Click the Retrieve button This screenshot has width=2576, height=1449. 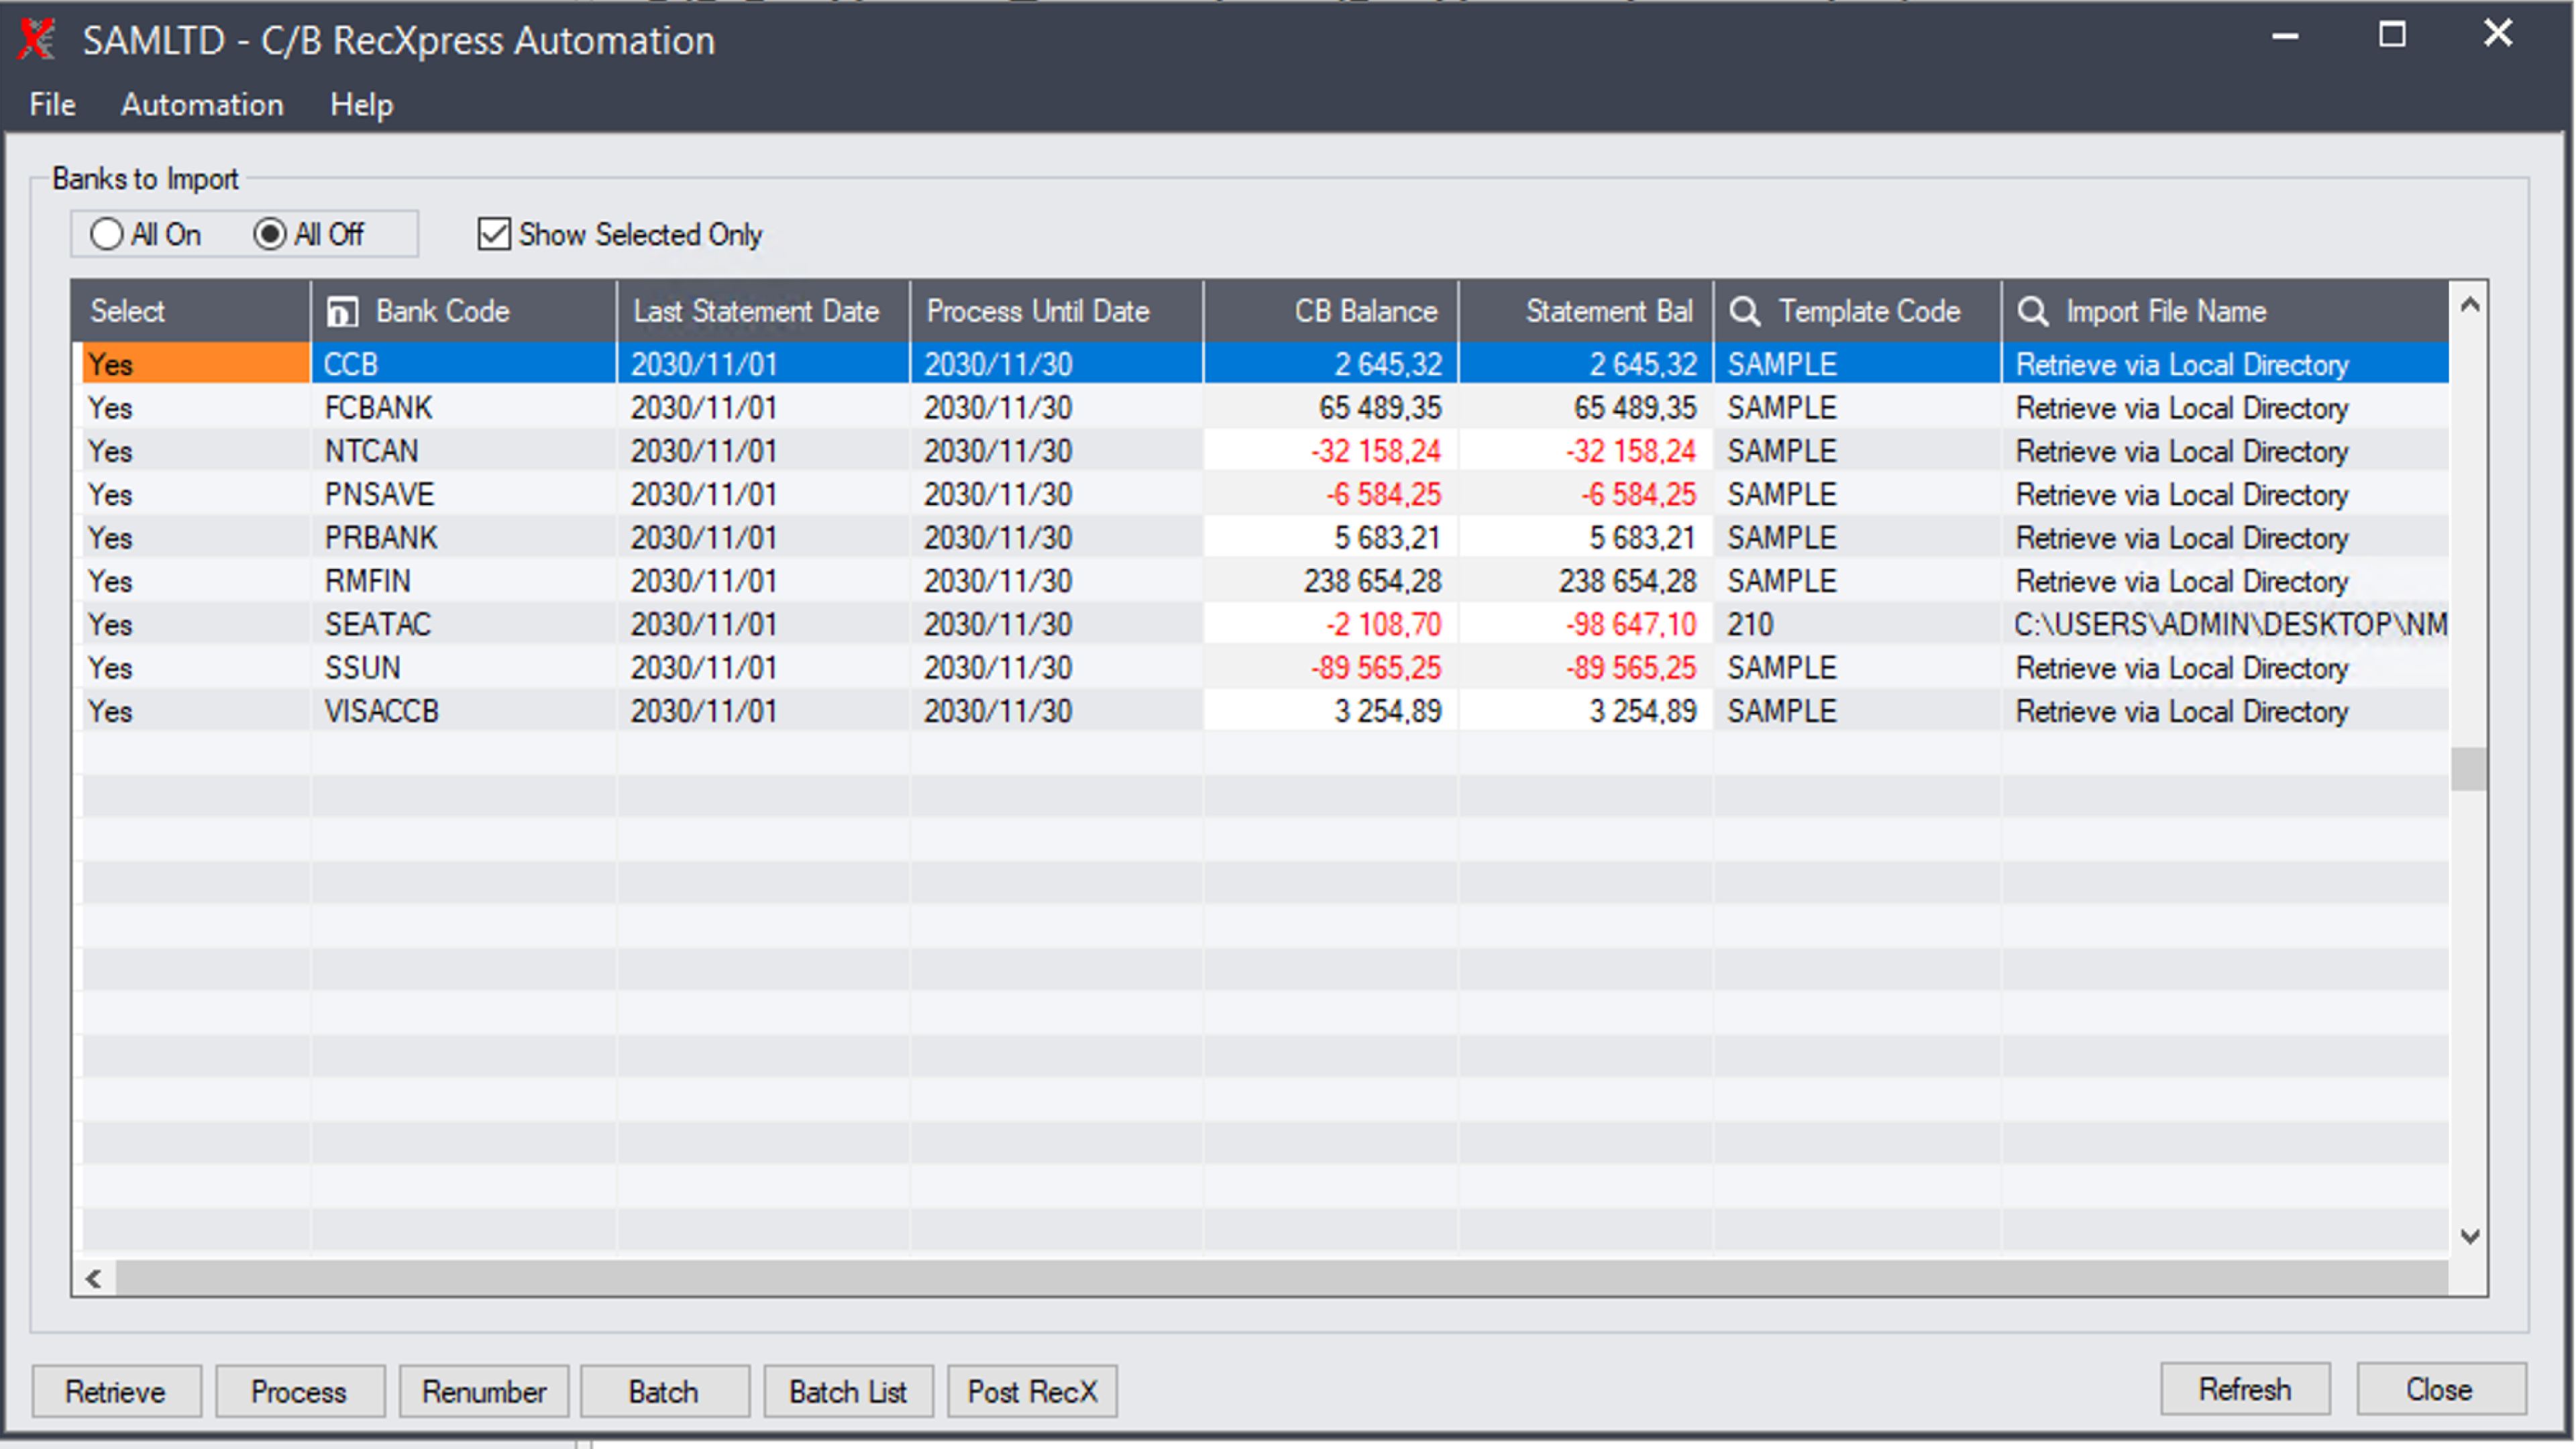(x=116, y=1392)
